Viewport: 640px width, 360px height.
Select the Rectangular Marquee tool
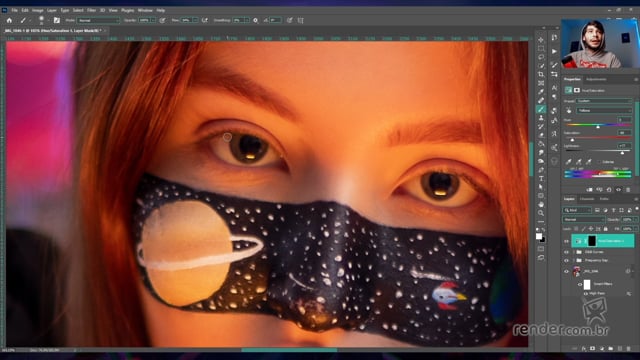[541, 48]
